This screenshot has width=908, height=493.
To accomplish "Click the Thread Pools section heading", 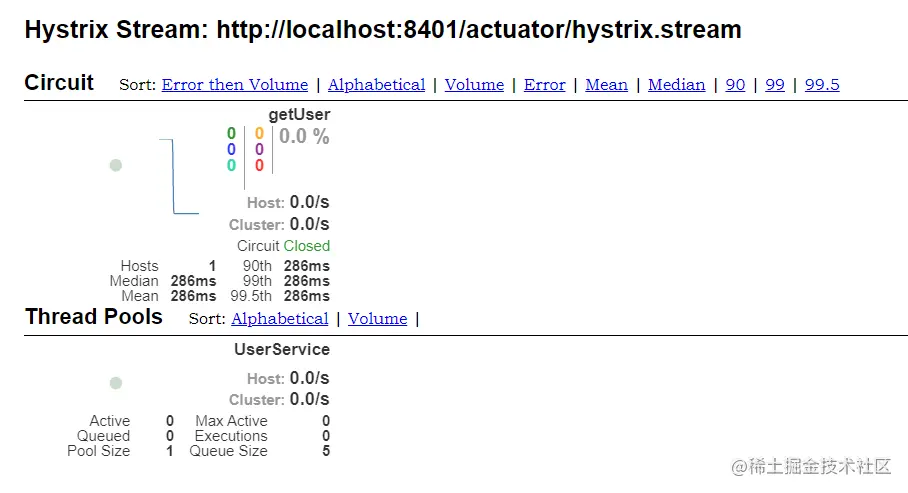I will click(x=94, y=317).
